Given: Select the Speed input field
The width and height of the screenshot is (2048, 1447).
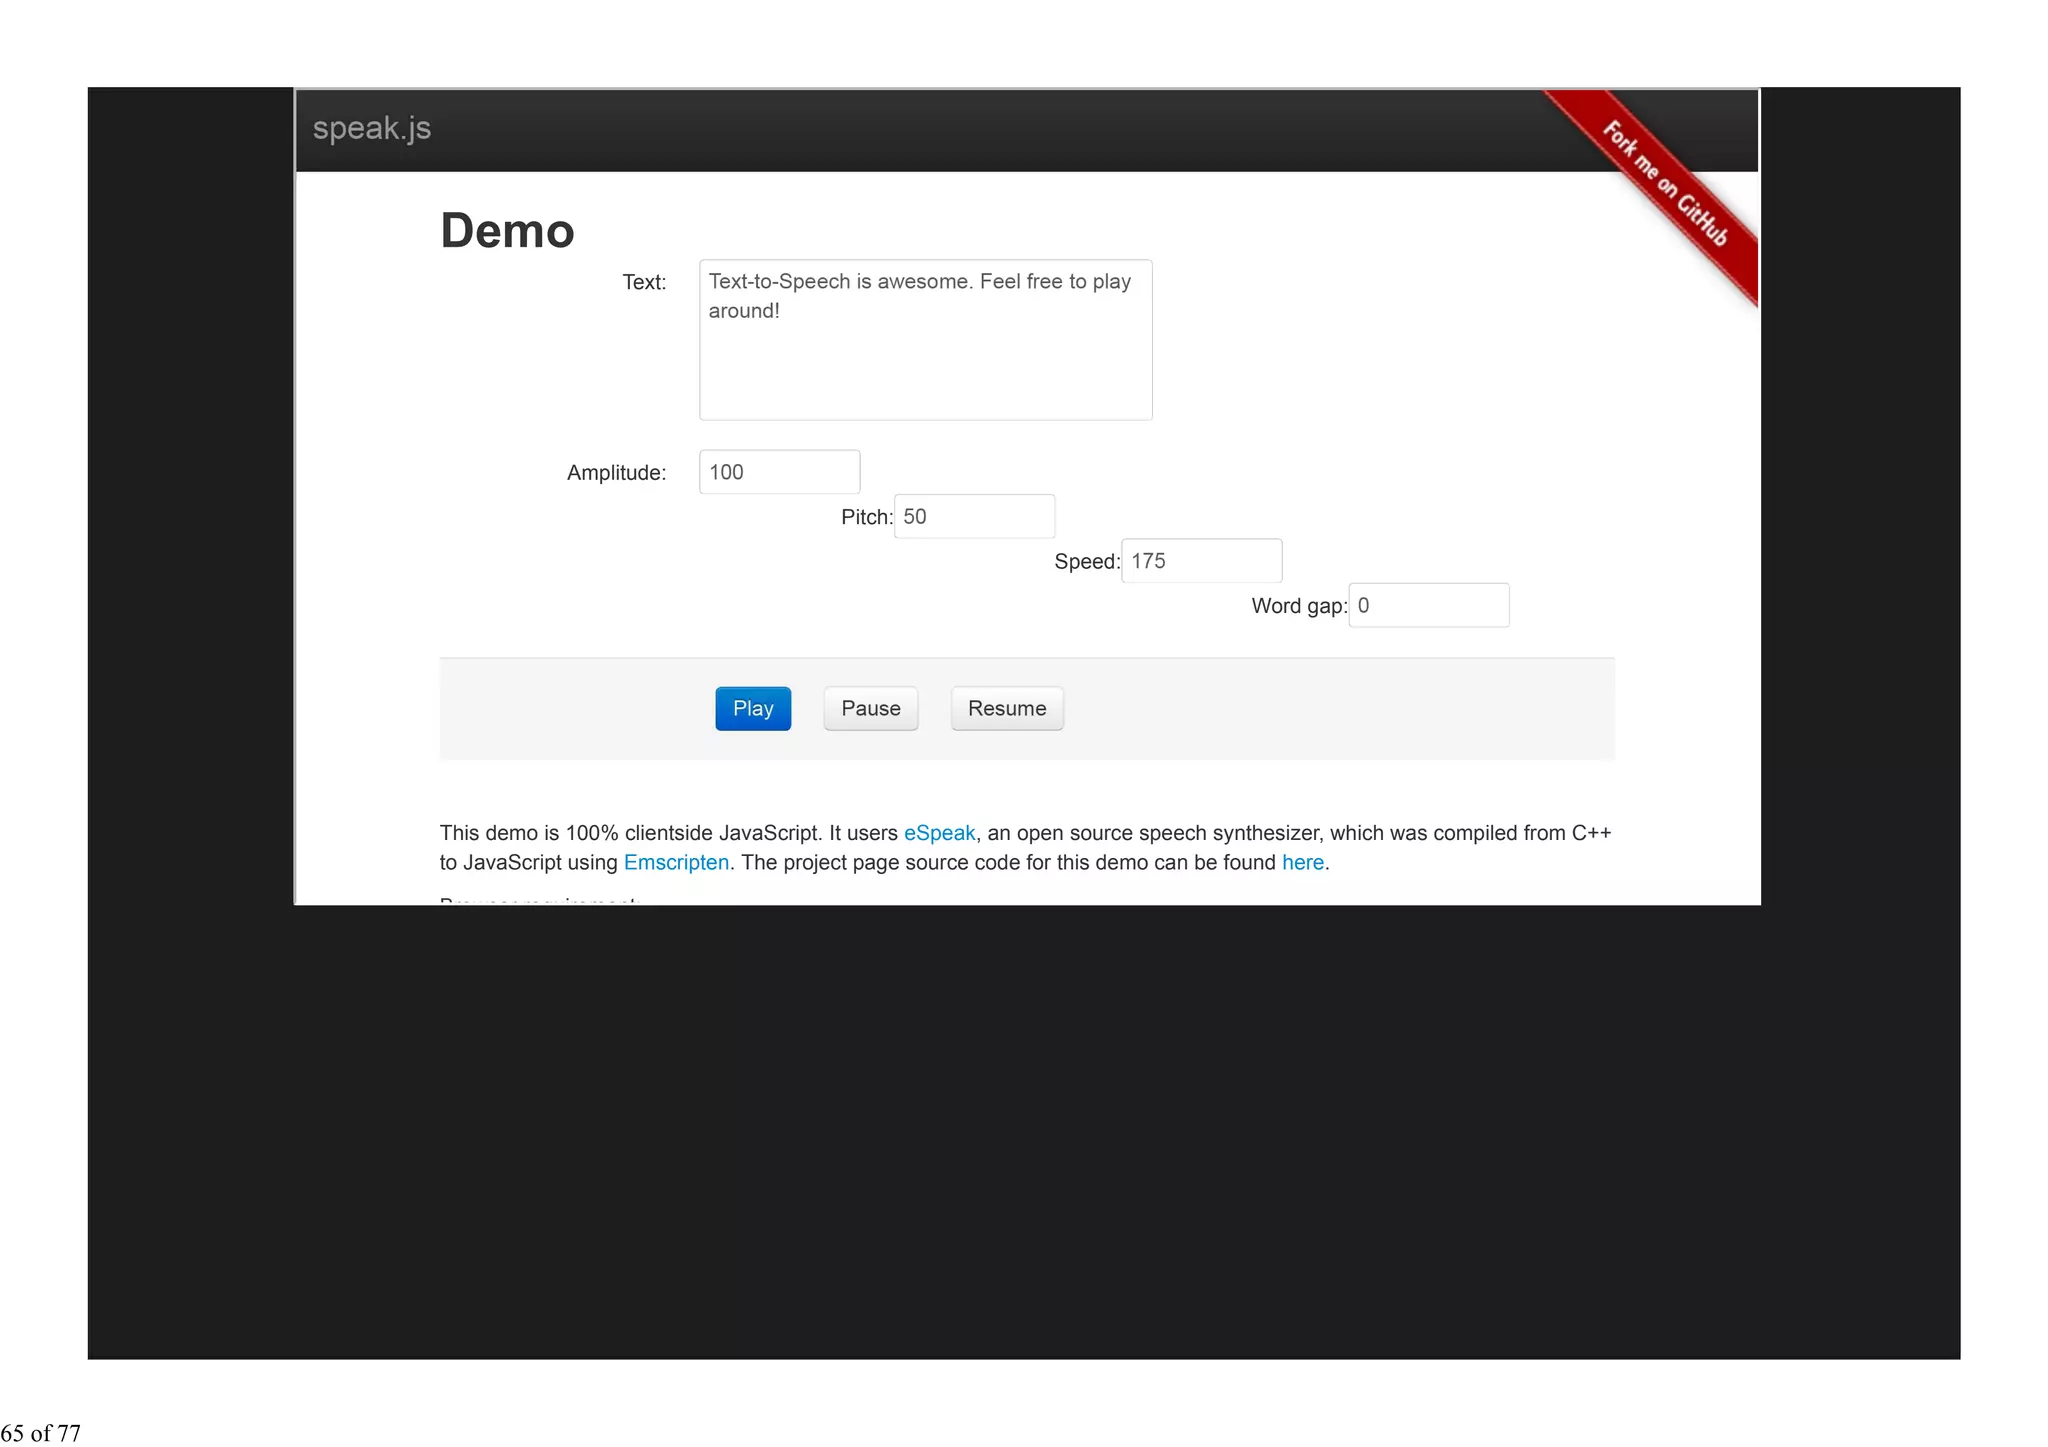Looking at the screenshot, I should pos(1201,561).
